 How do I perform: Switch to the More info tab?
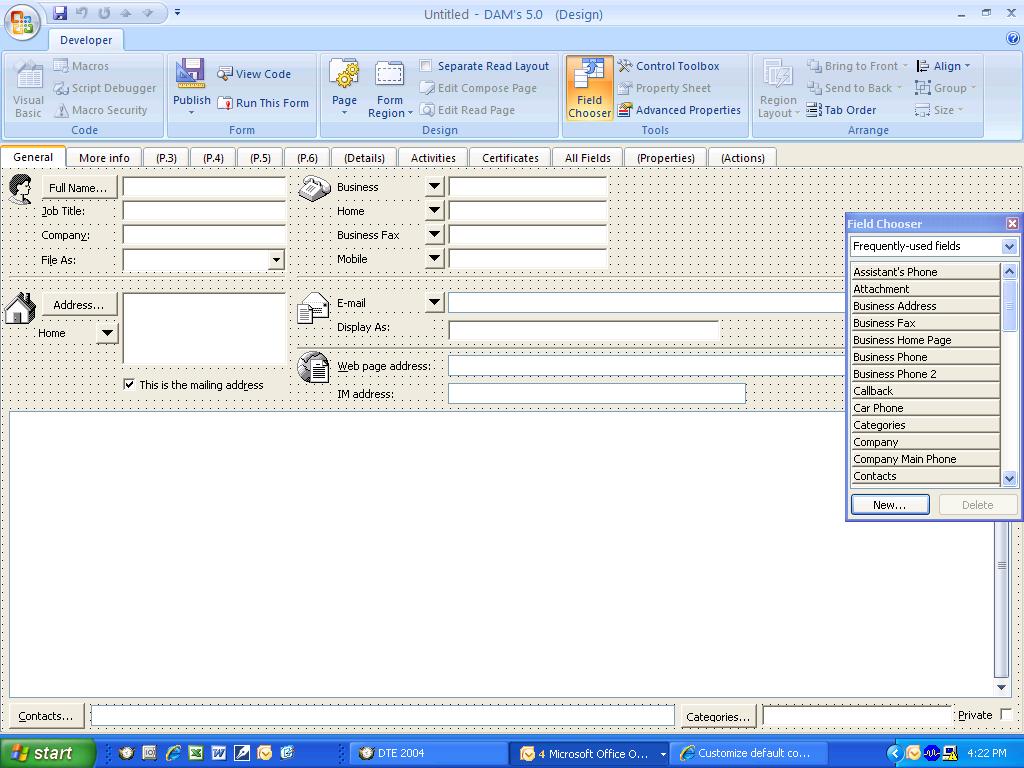click(x=104, y=158)
